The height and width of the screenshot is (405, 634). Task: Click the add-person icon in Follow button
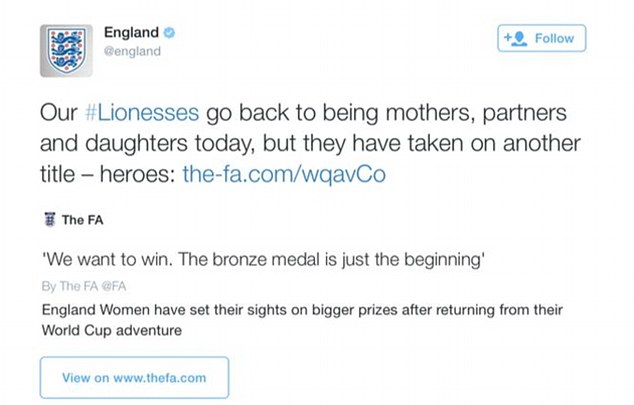[516, 38]
